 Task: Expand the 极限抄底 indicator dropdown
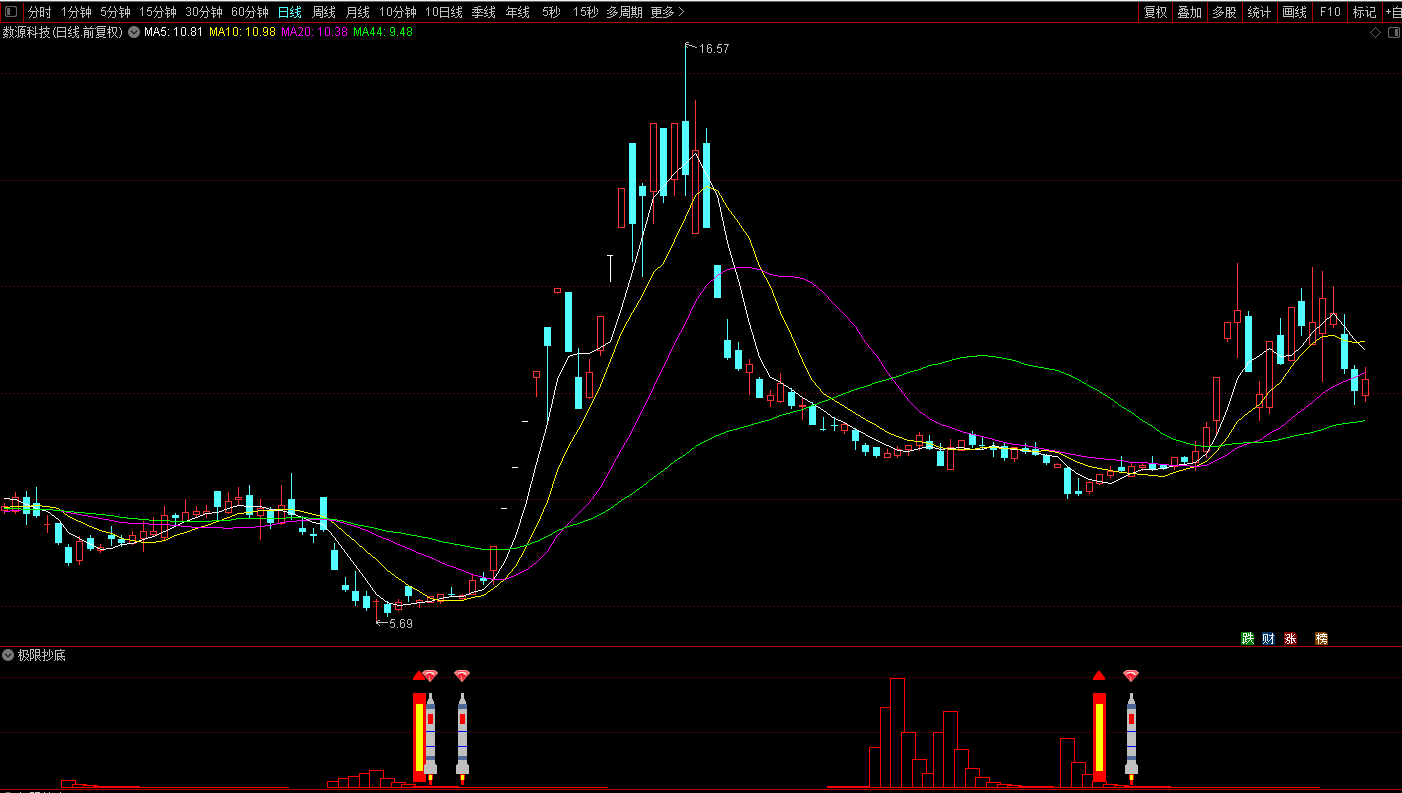[9, 655]
